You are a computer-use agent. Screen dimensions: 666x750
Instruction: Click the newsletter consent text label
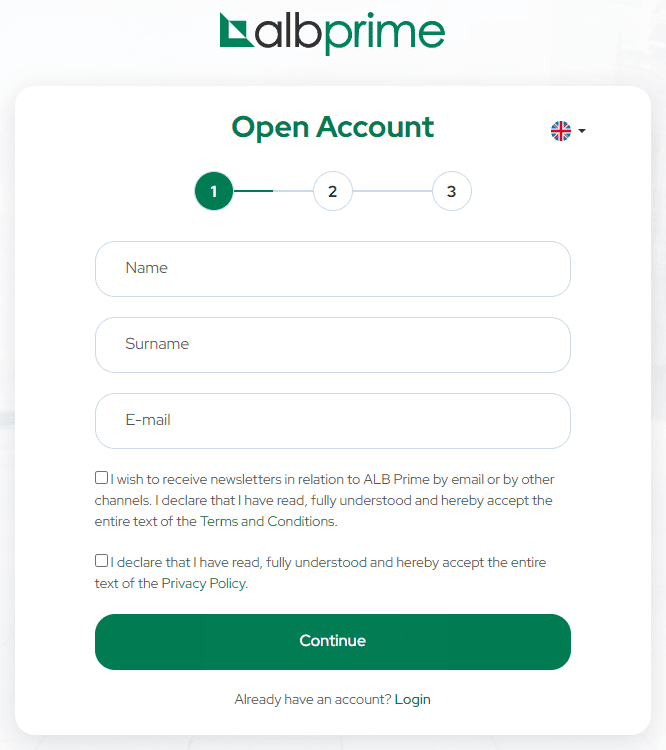point(324,500)
